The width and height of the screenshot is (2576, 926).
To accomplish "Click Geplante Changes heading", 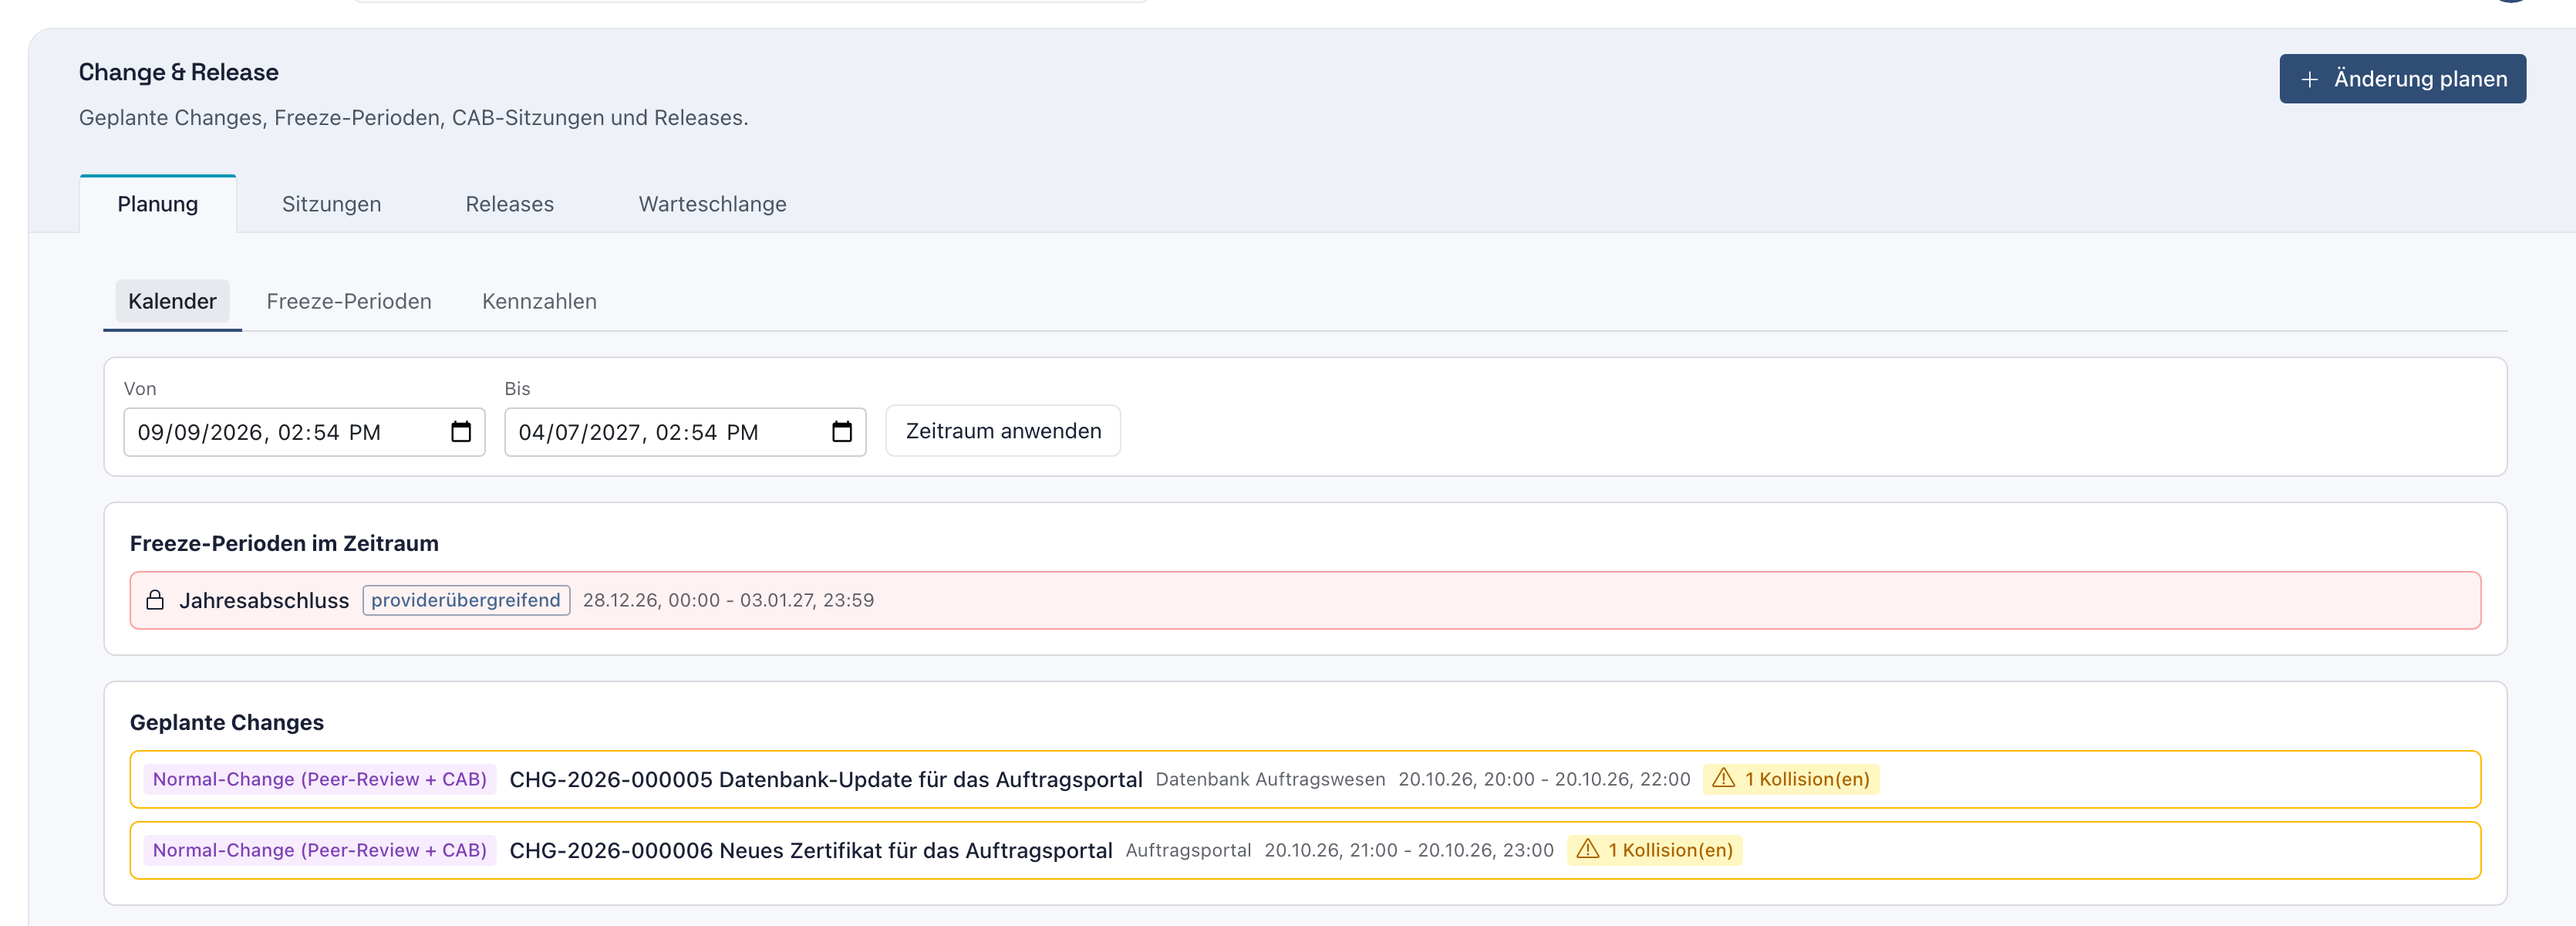I will pyautogui.click(x=227, y=722).
